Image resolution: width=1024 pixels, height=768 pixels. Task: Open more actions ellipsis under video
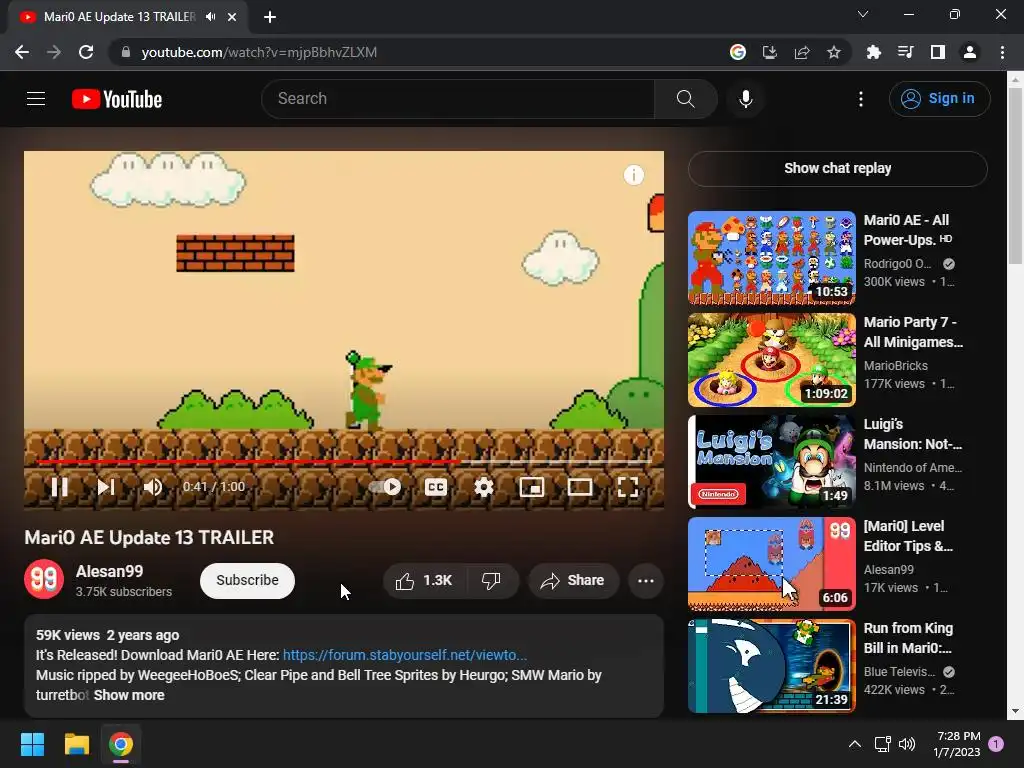(646, 581)
